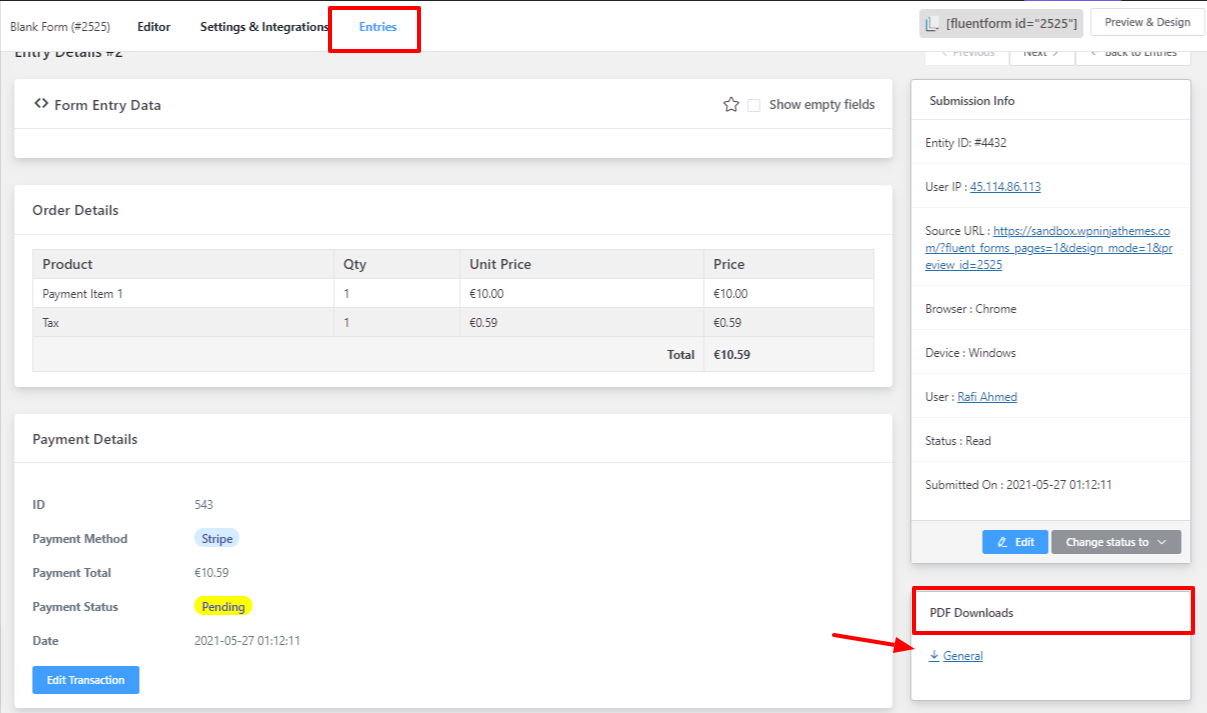Image resolution: width=1207 pixels, height=713 pixels.
Task: Copy the fluentform id="2525" shortcode
Action: pyautogui.click(x=1011, y=24)
